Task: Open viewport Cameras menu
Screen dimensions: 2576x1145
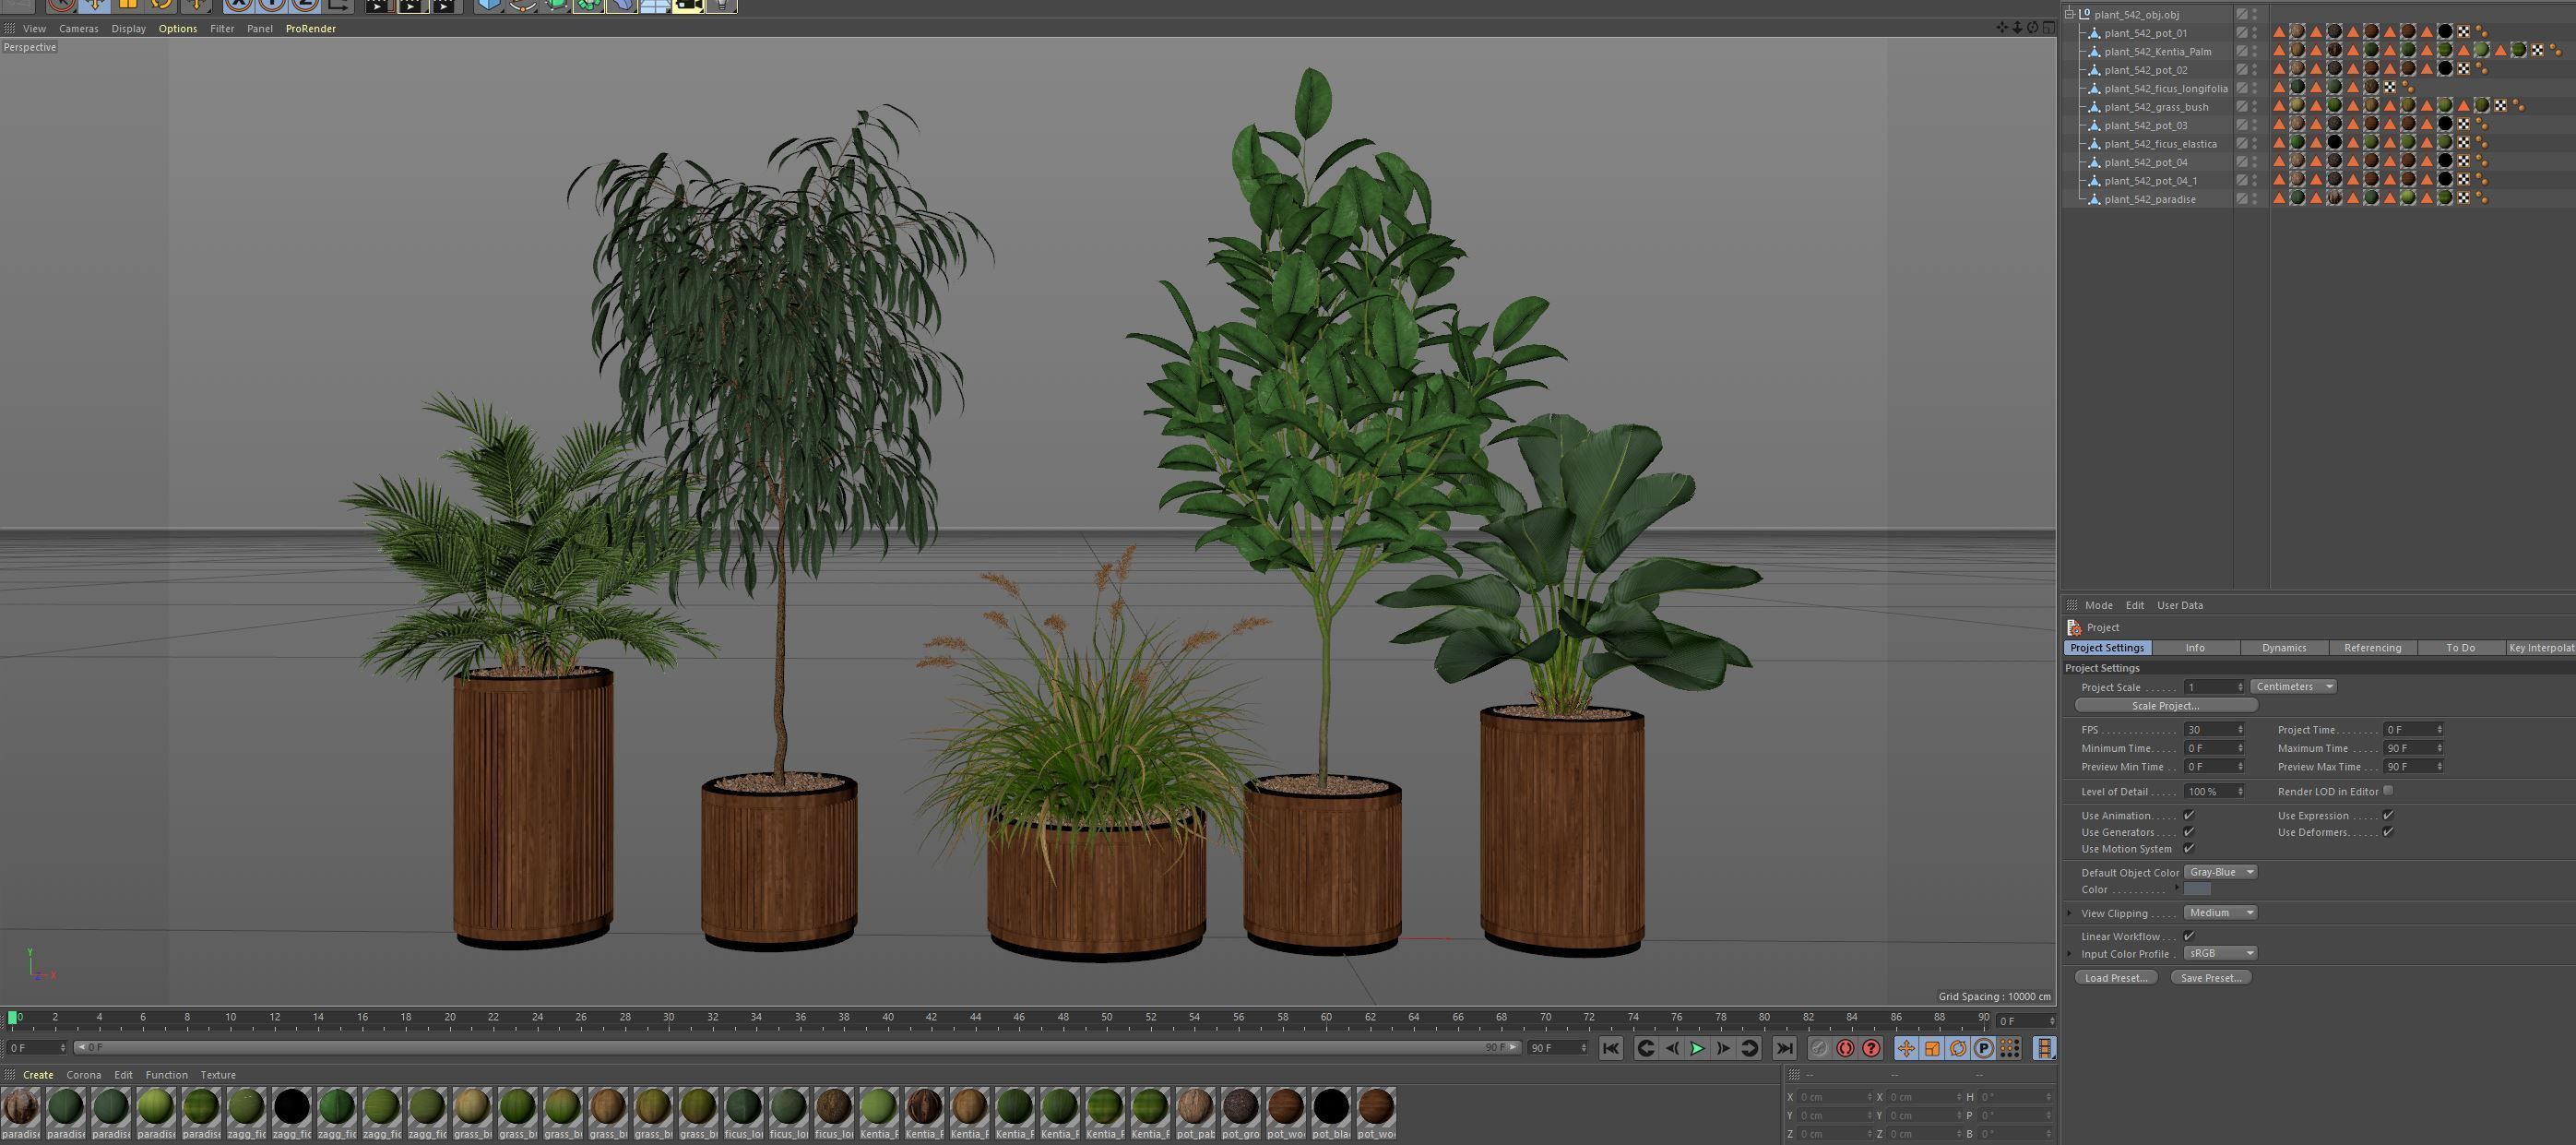Action: 78,28
